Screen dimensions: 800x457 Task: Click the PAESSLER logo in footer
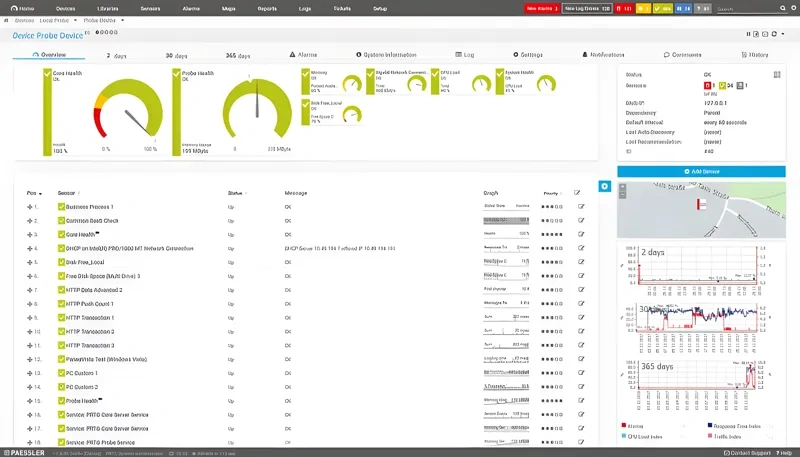pos(22,452)
